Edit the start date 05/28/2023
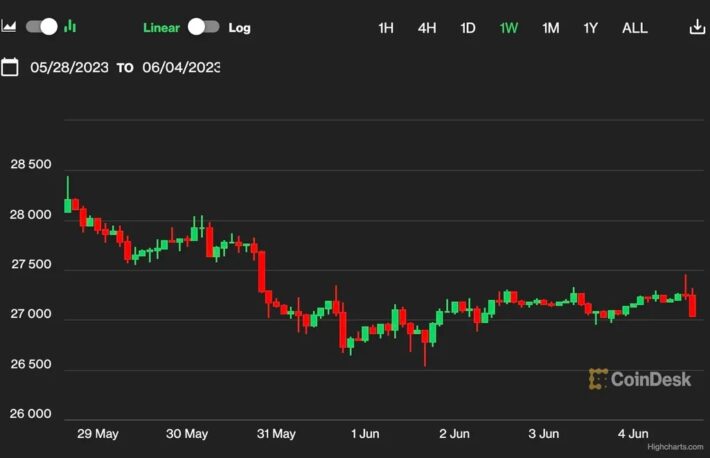This screenshot has height=458, width=710. [x=69, y=67]
